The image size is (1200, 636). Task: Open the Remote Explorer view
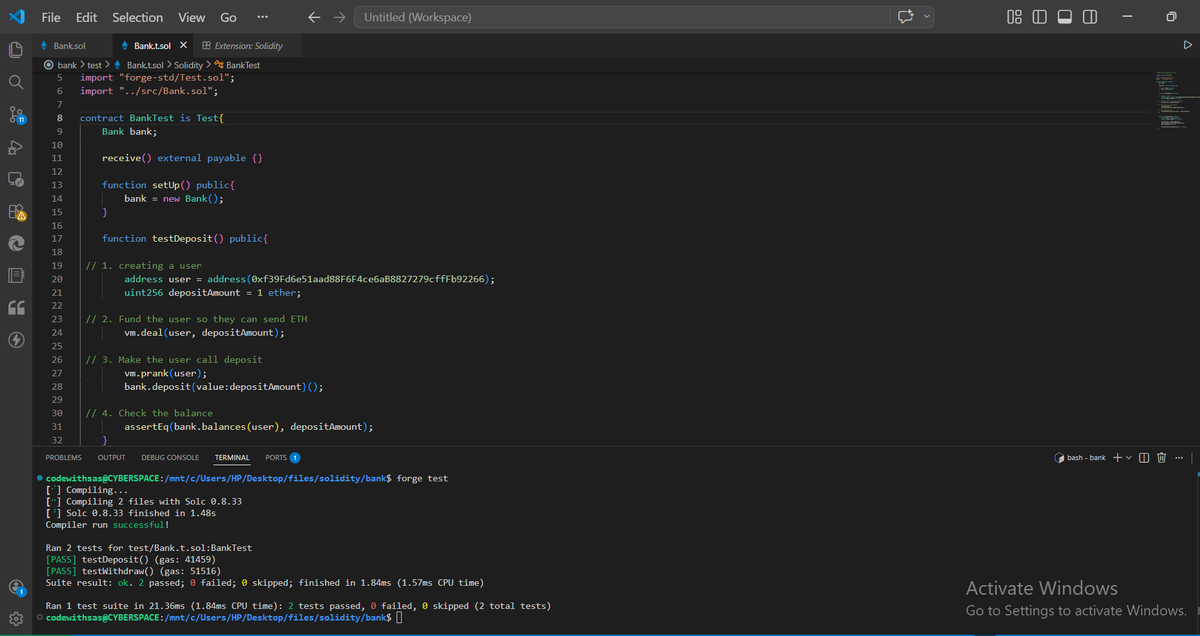click(15, 180)
